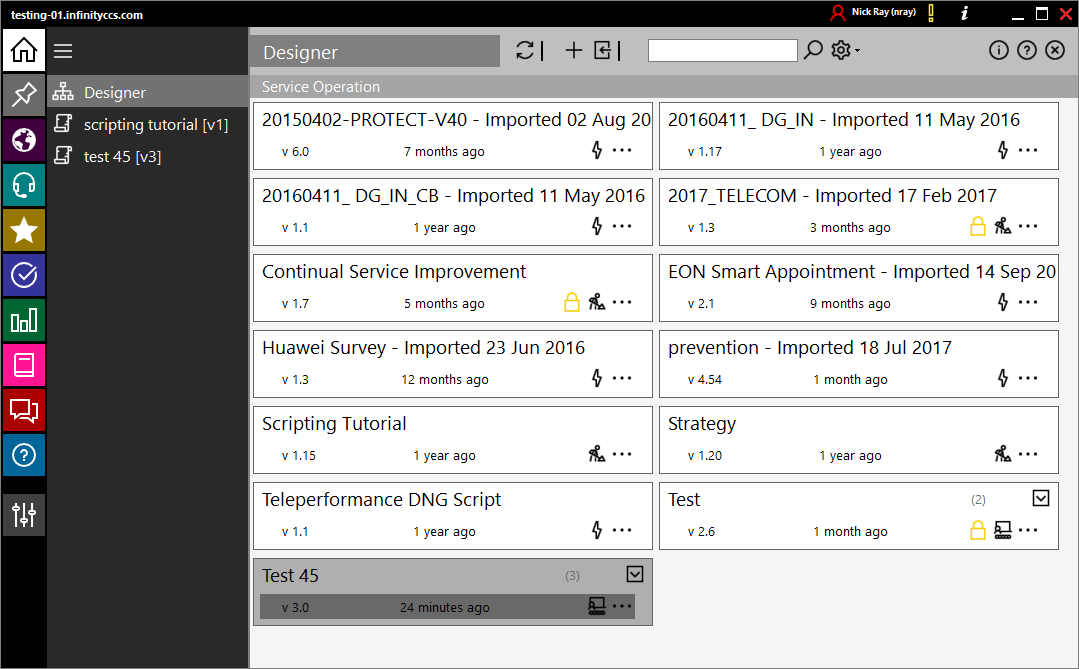
Task: Select the Strategy card title
Action: click(702, 424)
